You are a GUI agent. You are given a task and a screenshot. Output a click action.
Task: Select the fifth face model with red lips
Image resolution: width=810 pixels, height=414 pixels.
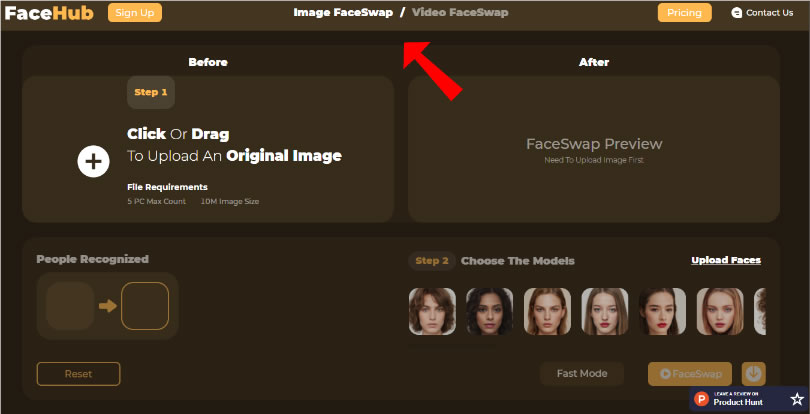662,312
